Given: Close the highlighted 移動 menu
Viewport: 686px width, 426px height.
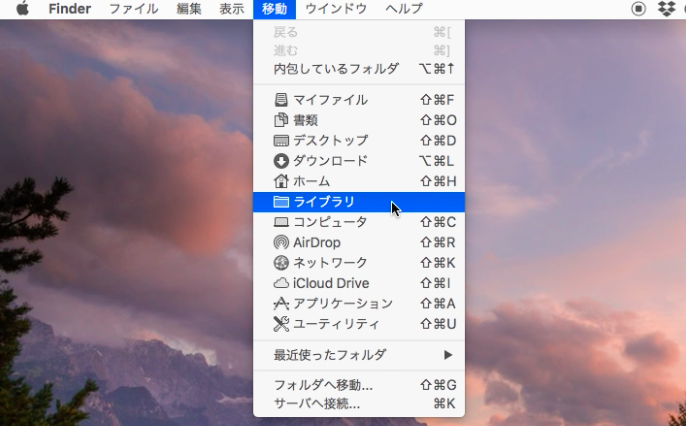Looking at the screenshot, I should coord(274,9).
